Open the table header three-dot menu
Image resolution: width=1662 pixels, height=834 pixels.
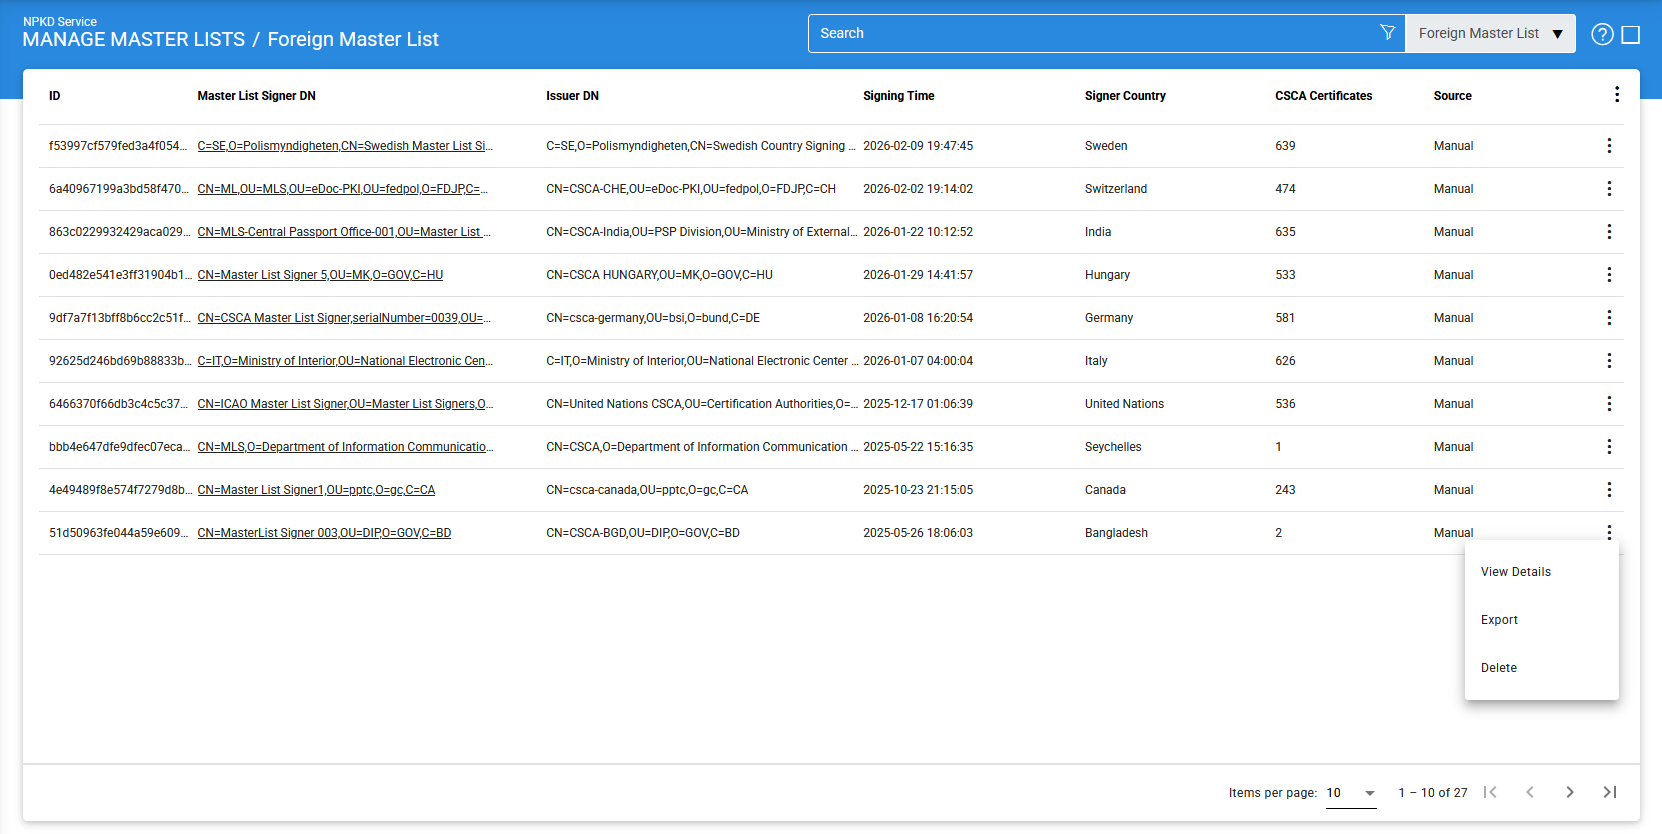coord(1616,94)
